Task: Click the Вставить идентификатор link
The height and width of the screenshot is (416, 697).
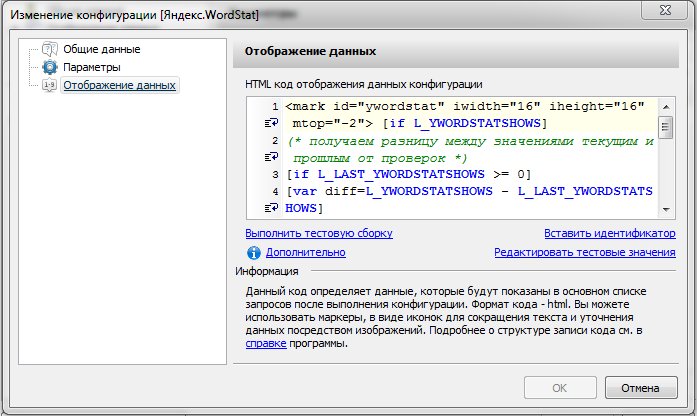Action: click(609, 233)
